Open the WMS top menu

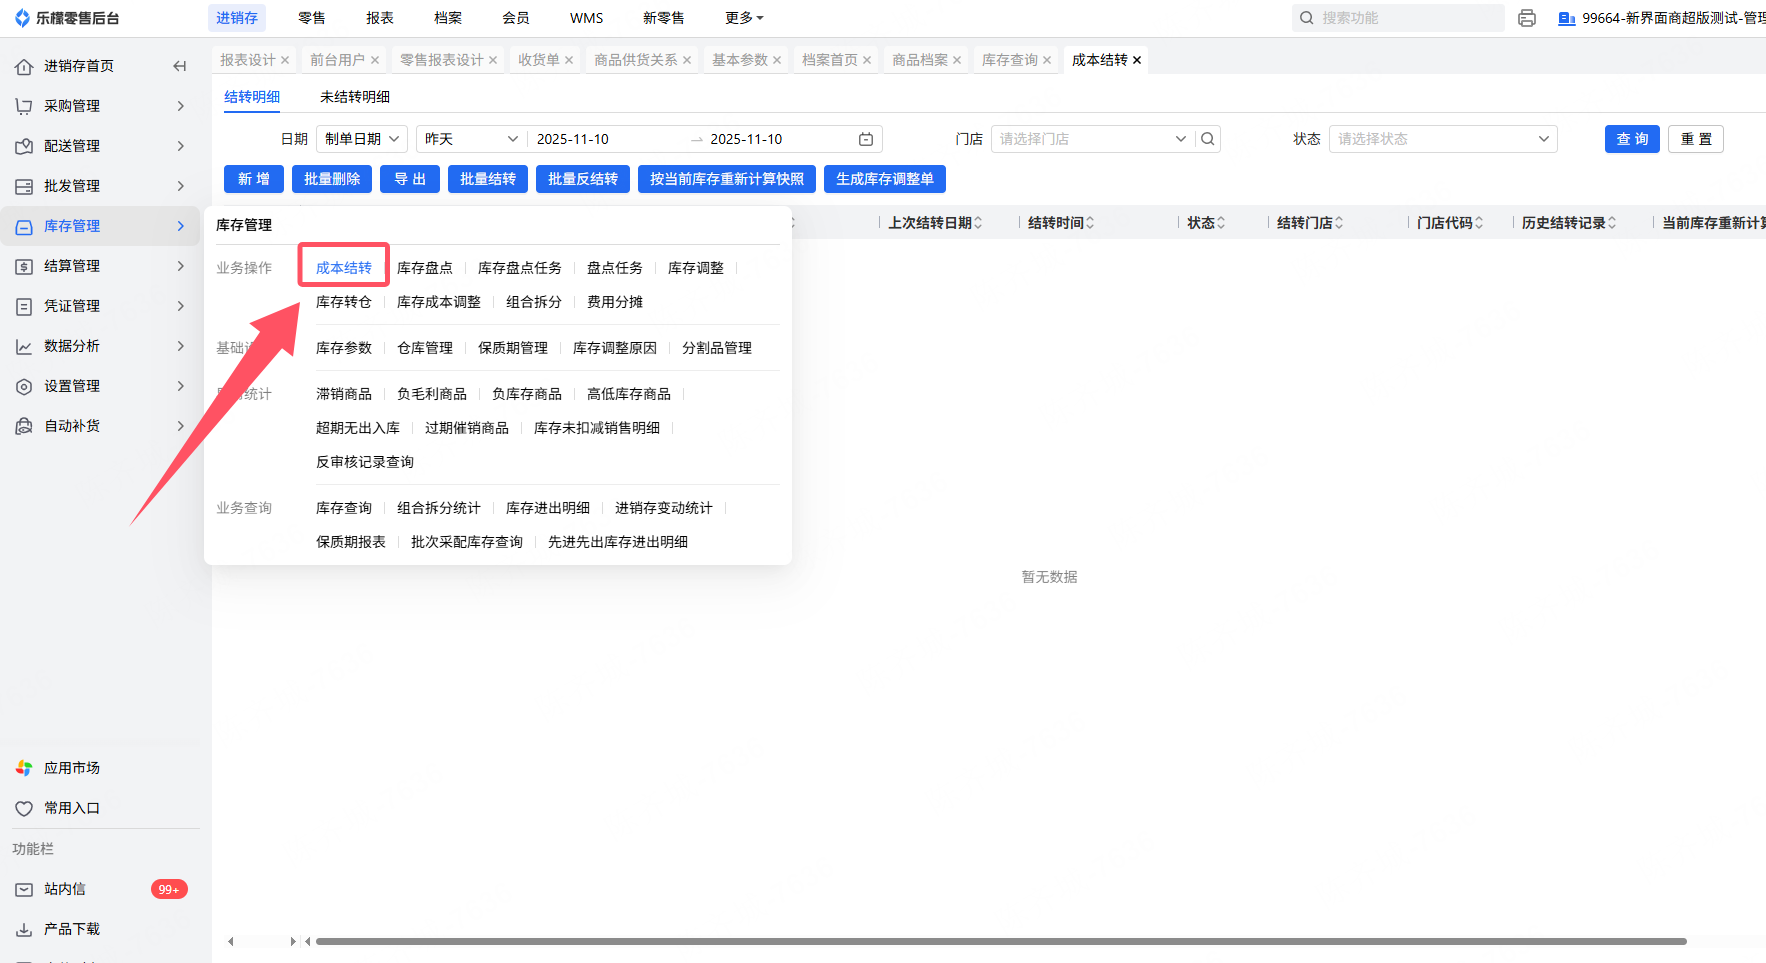point(587,18)
